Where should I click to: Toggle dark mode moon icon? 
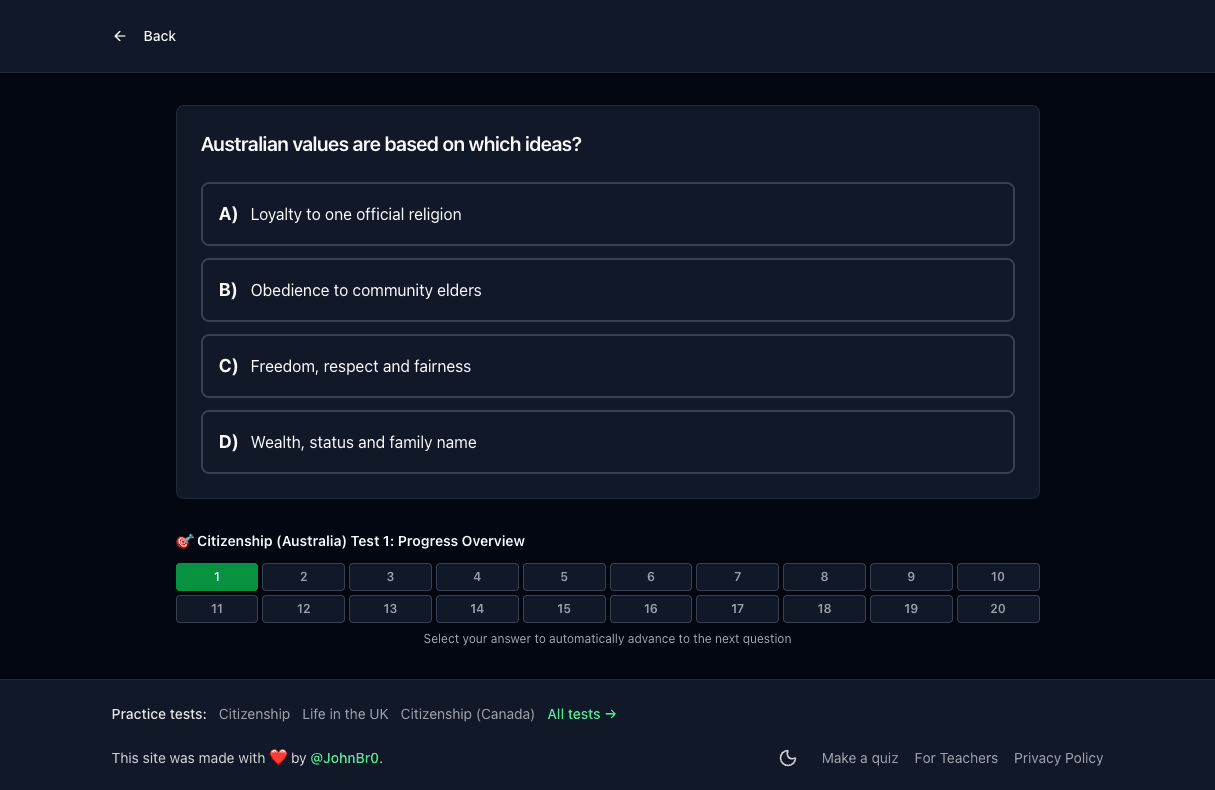pyautogui.click(x=788, y=758)
